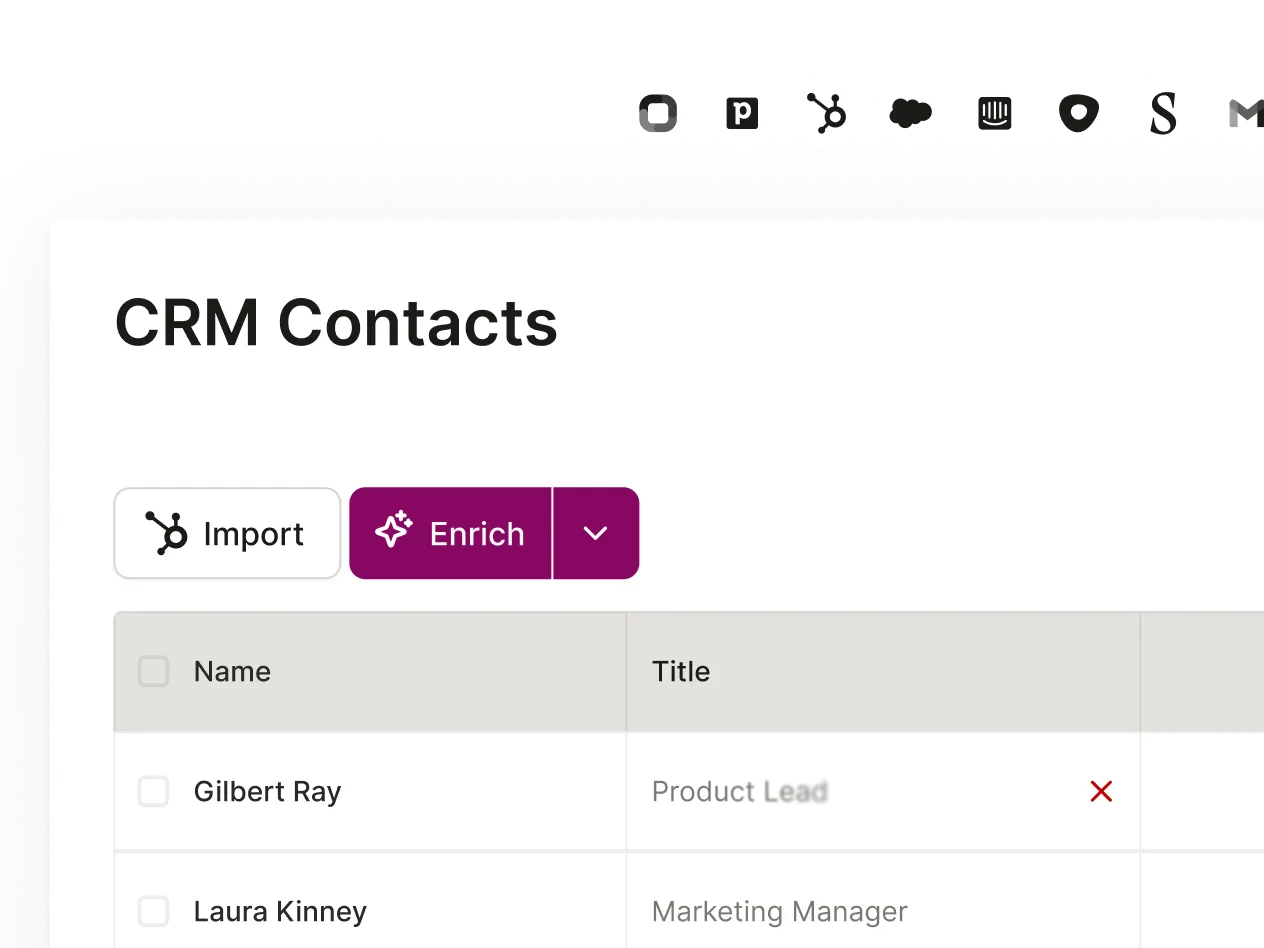
Task: Check the checkbox next to Laura Kinney
Action: (153, 911)
